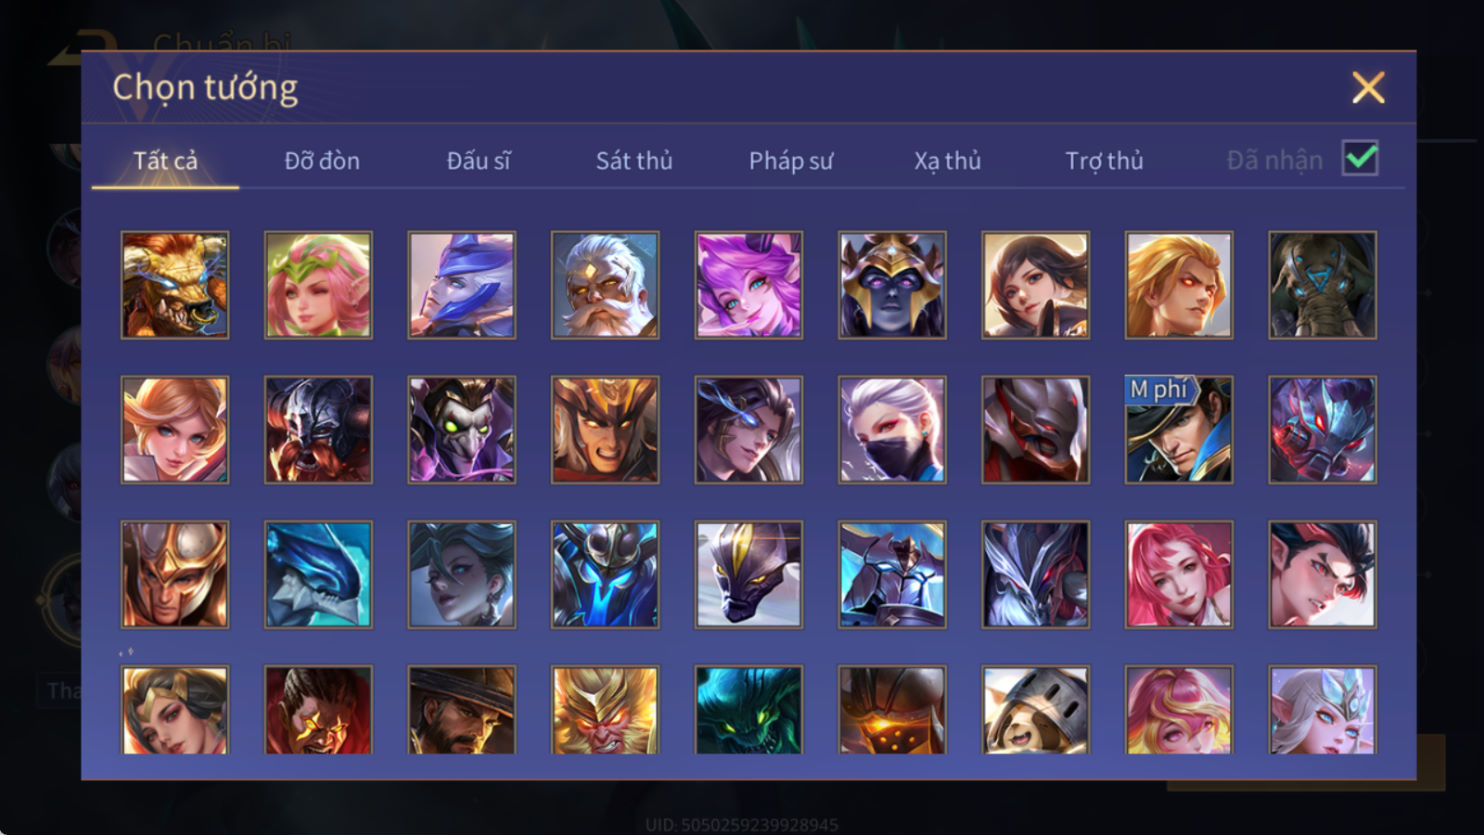Show the 'Pháp sư' hero category

coord(791,161)
